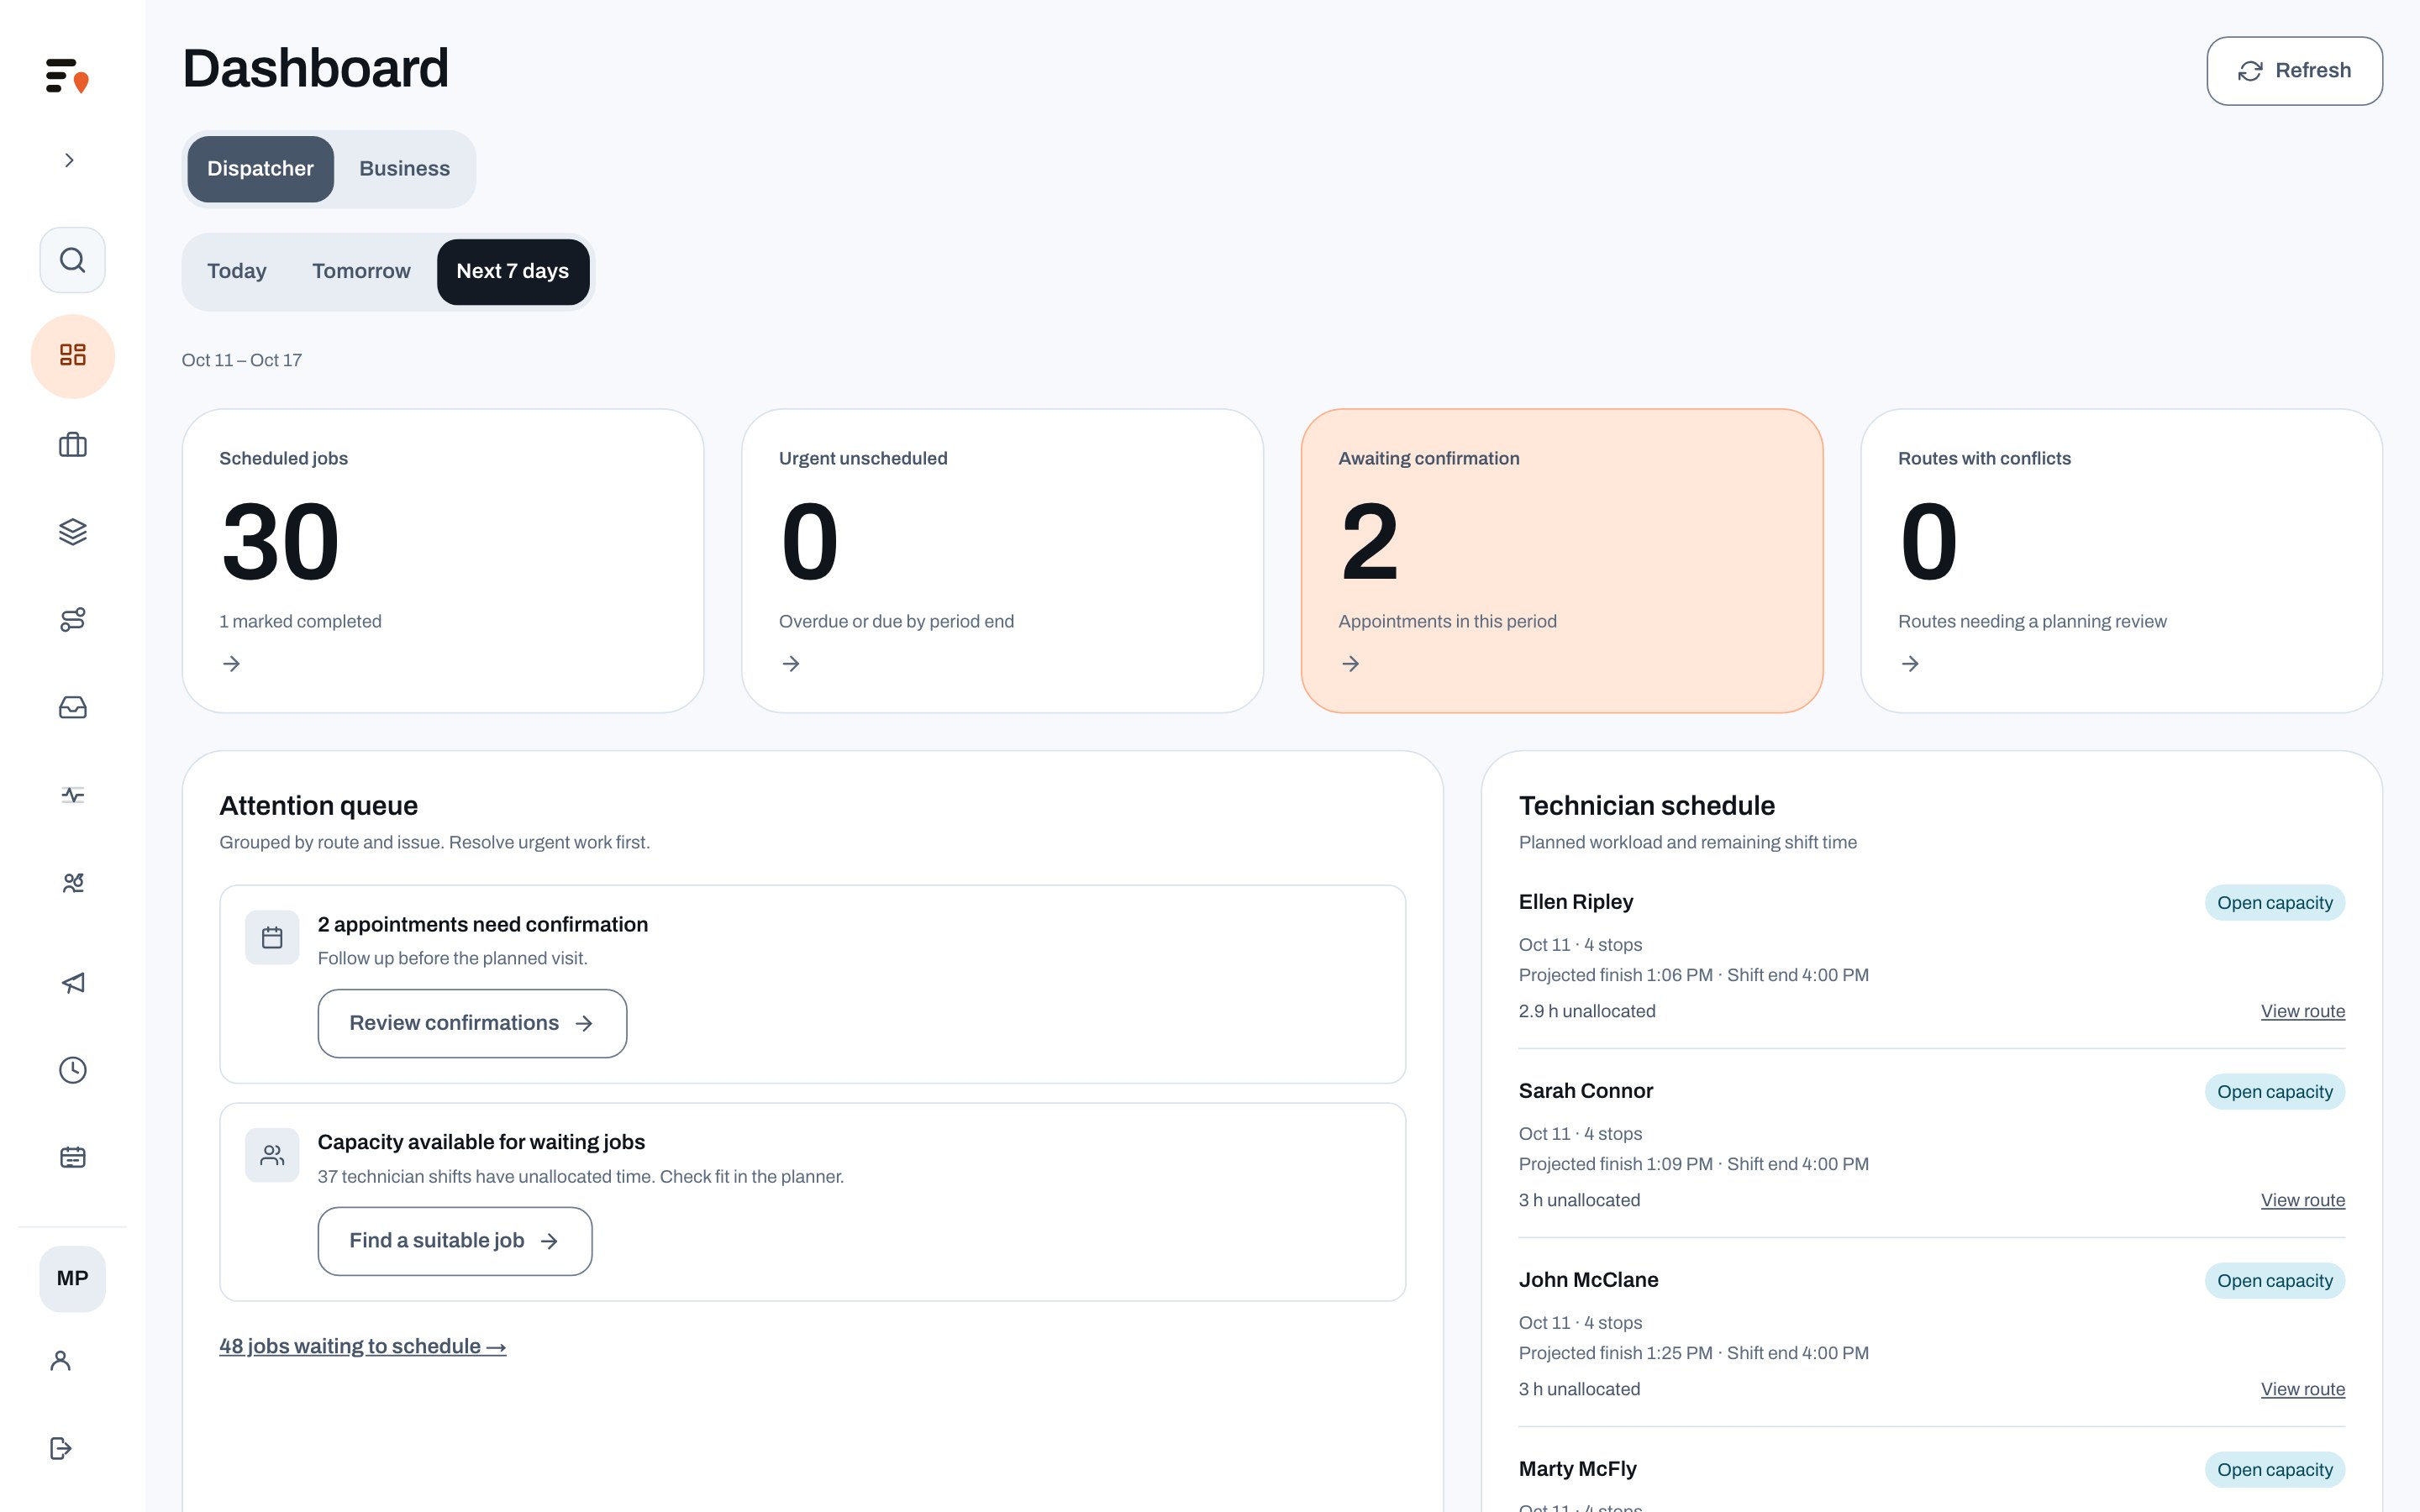Open the inbox tray icon in sidebar
Screen dimensions: 2420x1512
point(72,707)
